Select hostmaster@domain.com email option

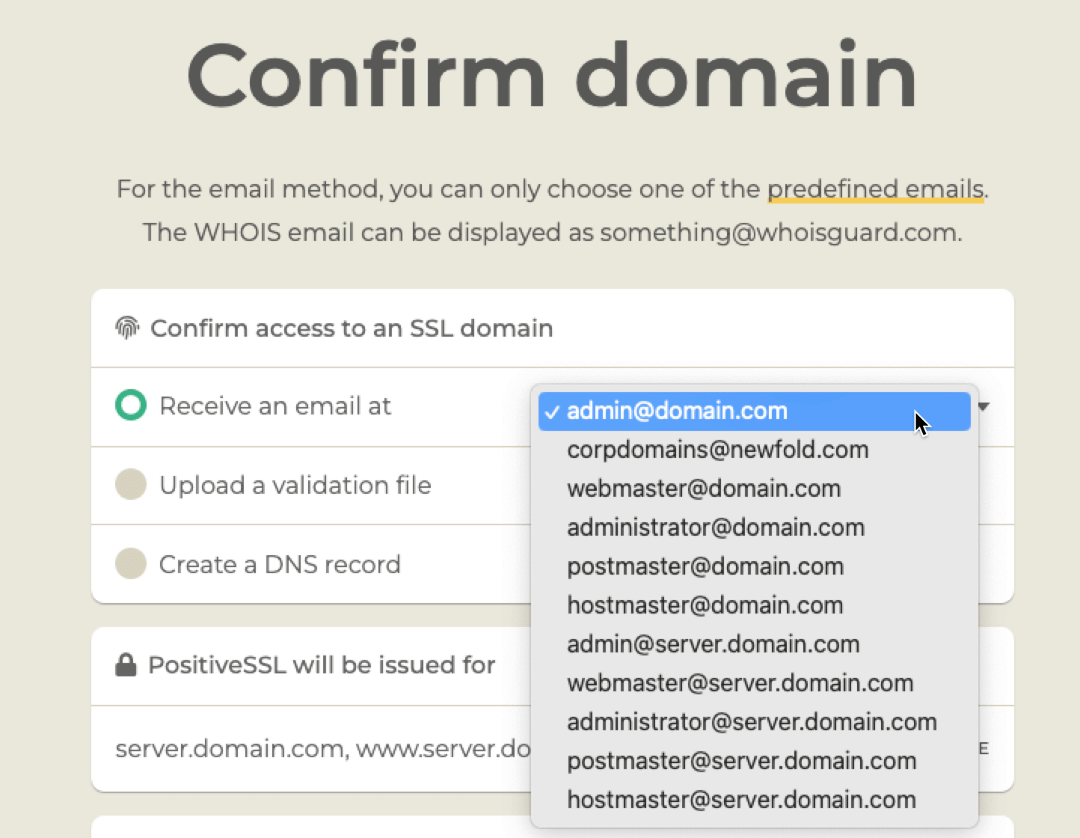click(x=754, y=605)
